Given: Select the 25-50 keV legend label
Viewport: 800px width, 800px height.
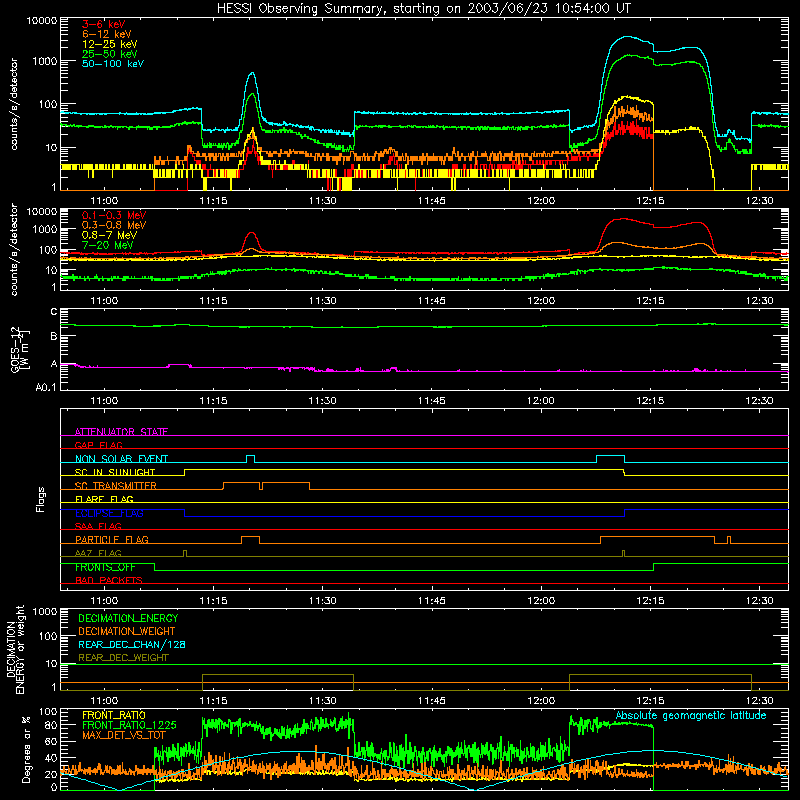Looking at the screenshot, I should 110,54.
